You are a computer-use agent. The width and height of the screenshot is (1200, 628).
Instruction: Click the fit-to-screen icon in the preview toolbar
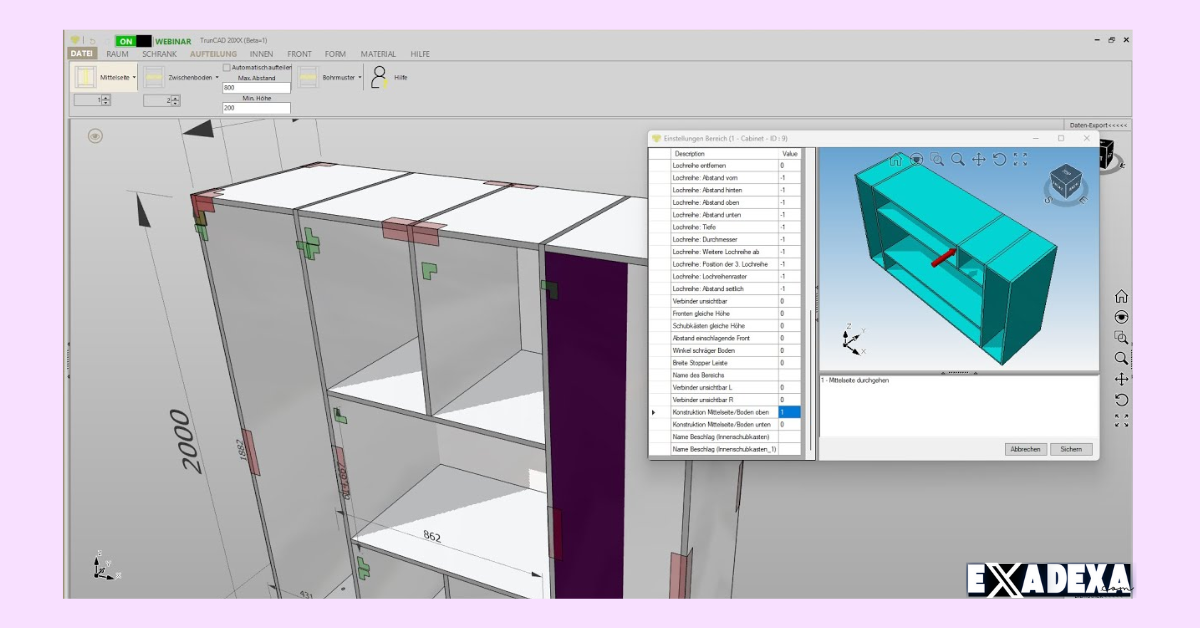tap(1020, 158)
